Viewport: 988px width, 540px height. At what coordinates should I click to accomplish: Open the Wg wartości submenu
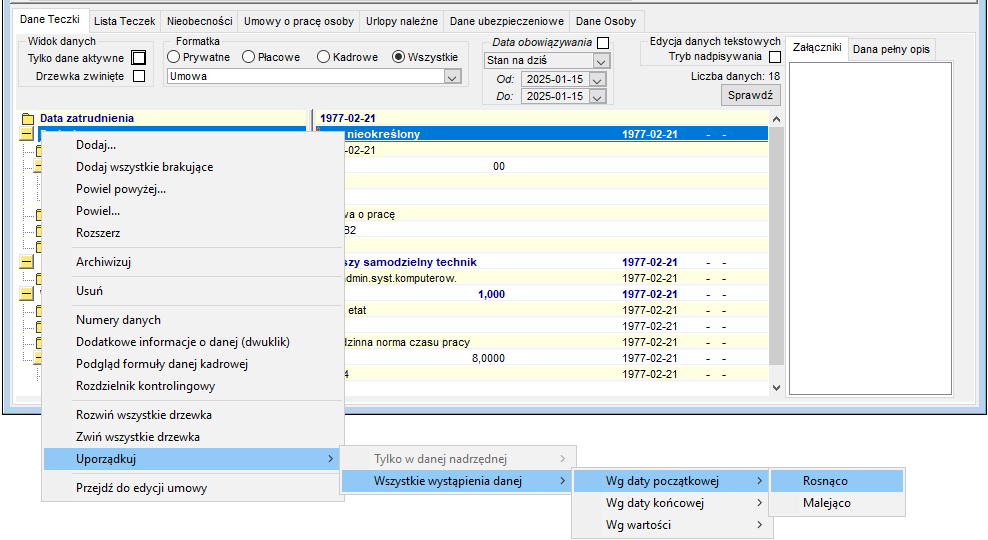[672, 526]
